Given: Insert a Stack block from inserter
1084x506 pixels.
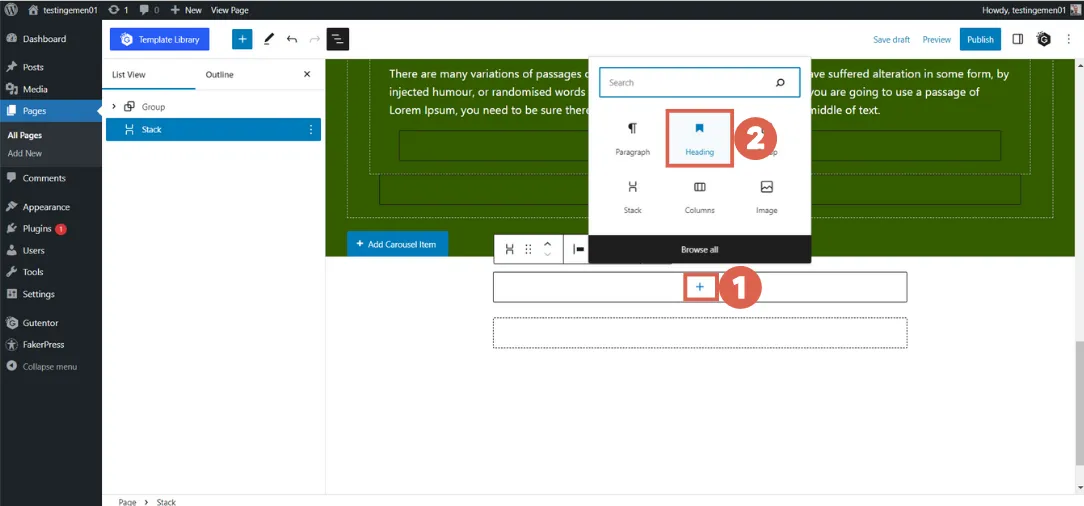Looking at the screenshot, I should tap(633, 197).
